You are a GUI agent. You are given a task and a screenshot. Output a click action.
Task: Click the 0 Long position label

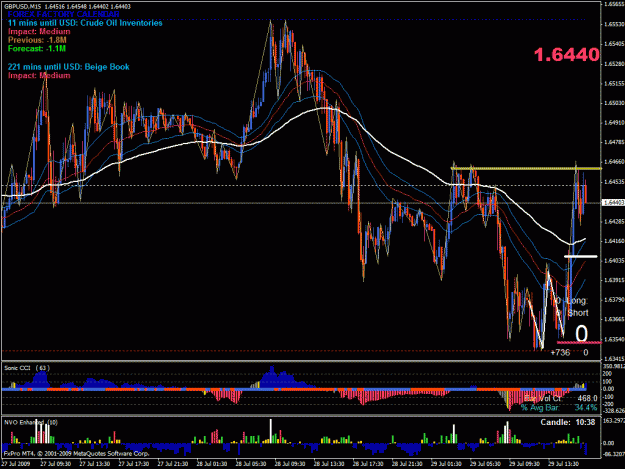[571, 301]
